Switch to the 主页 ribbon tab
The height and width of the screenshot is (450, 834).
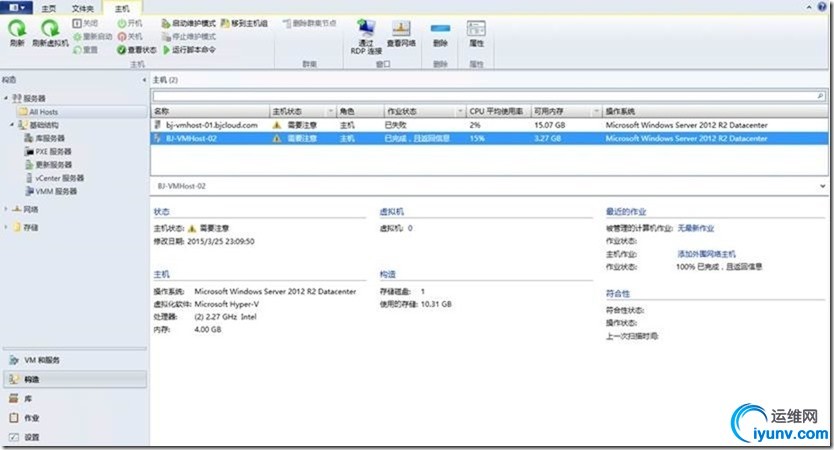tap(48, 9)
